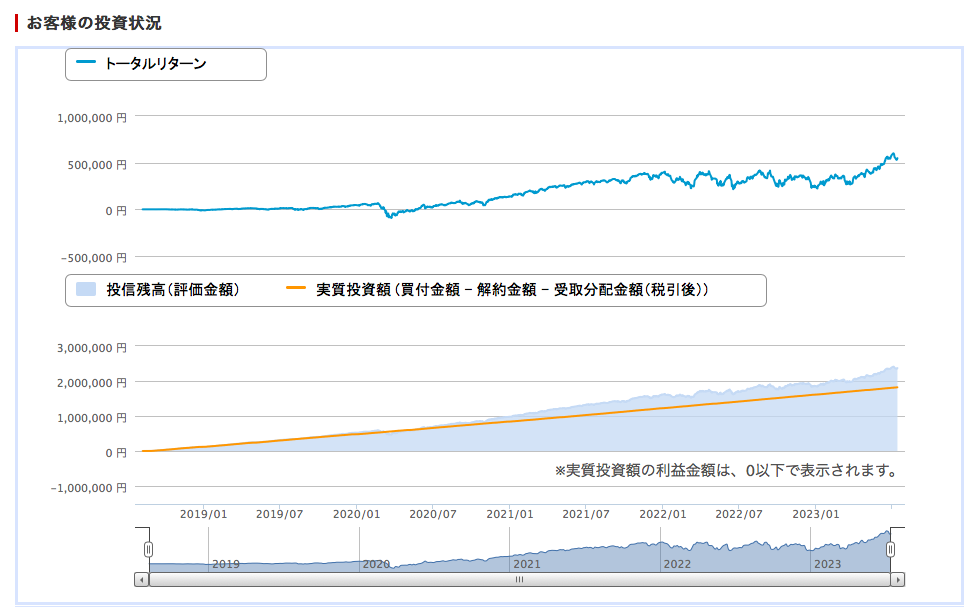This screenshot has height=607, width=974.
Task: Click the 2021 label in range navigator
Action: point(527,564)
